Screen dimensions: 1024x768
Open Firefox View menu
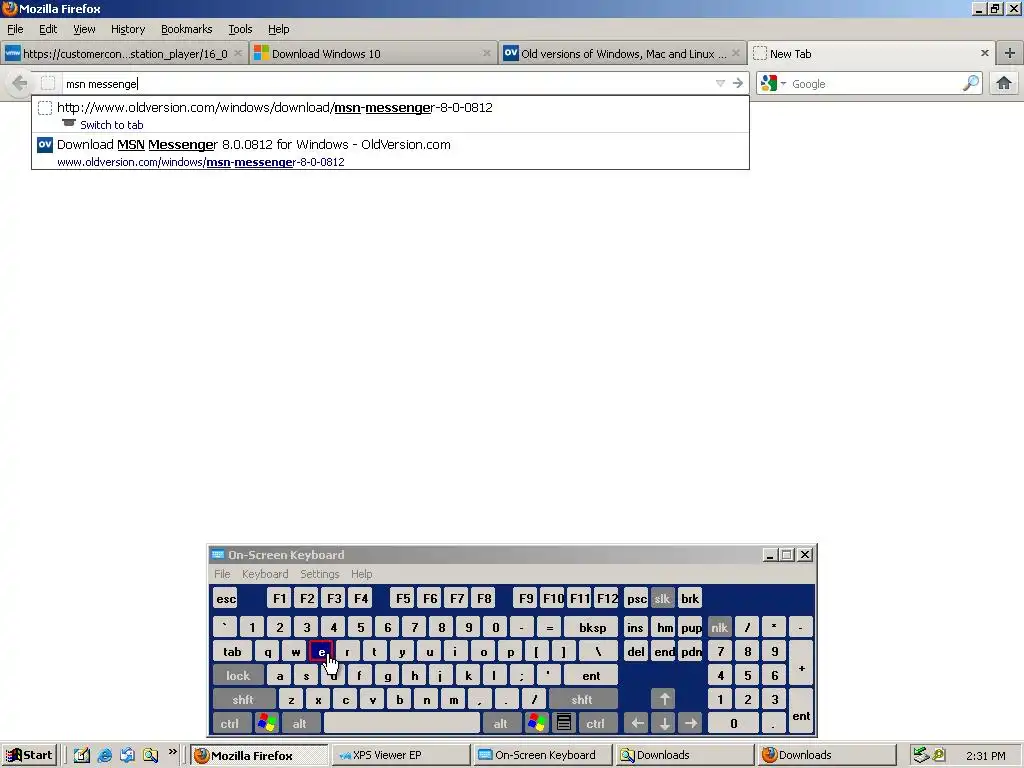click(x=84, y=29)
